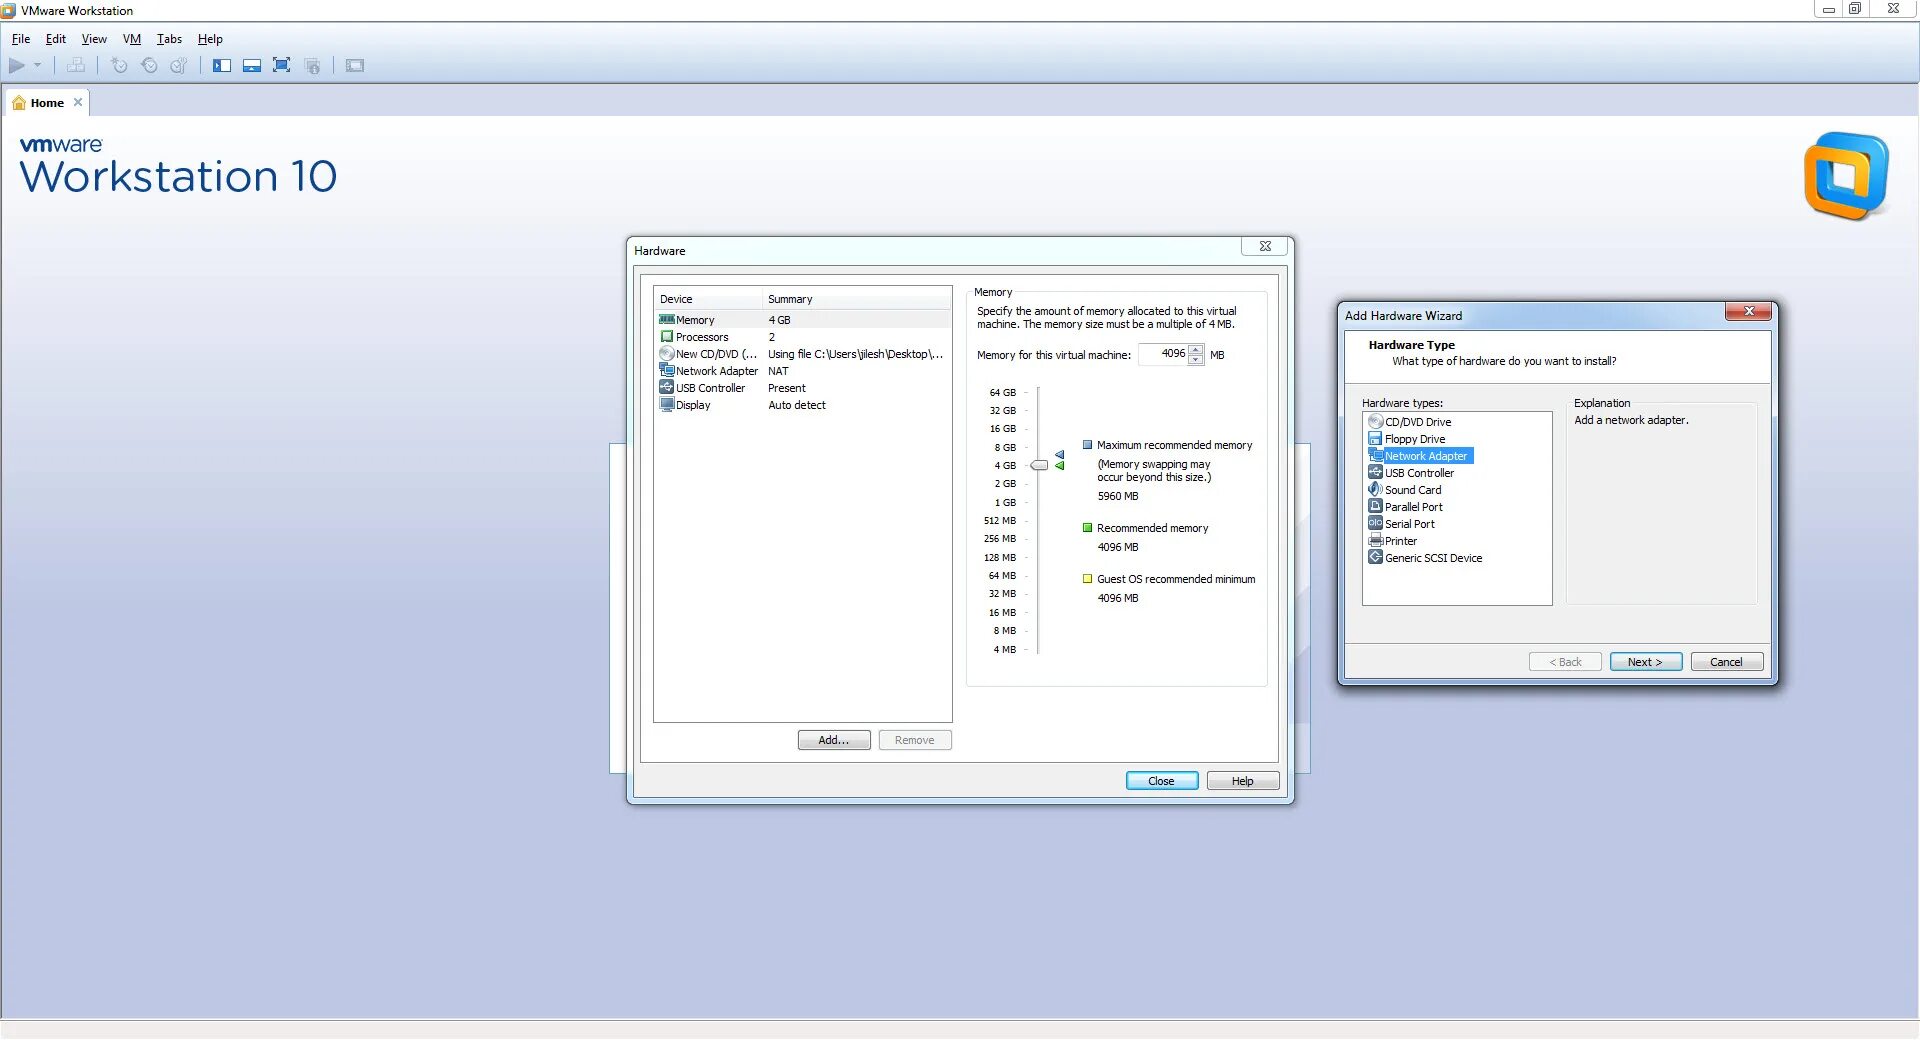The image size is (1920, 1040).
Task: Click the memory slider thumb at 4 GB
Action: (x=1039, y=465)
